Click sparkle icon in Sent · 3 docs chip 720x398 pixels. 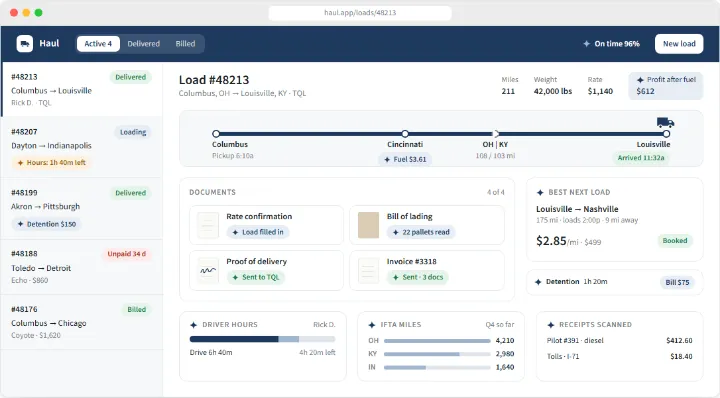tap(395, 277)
